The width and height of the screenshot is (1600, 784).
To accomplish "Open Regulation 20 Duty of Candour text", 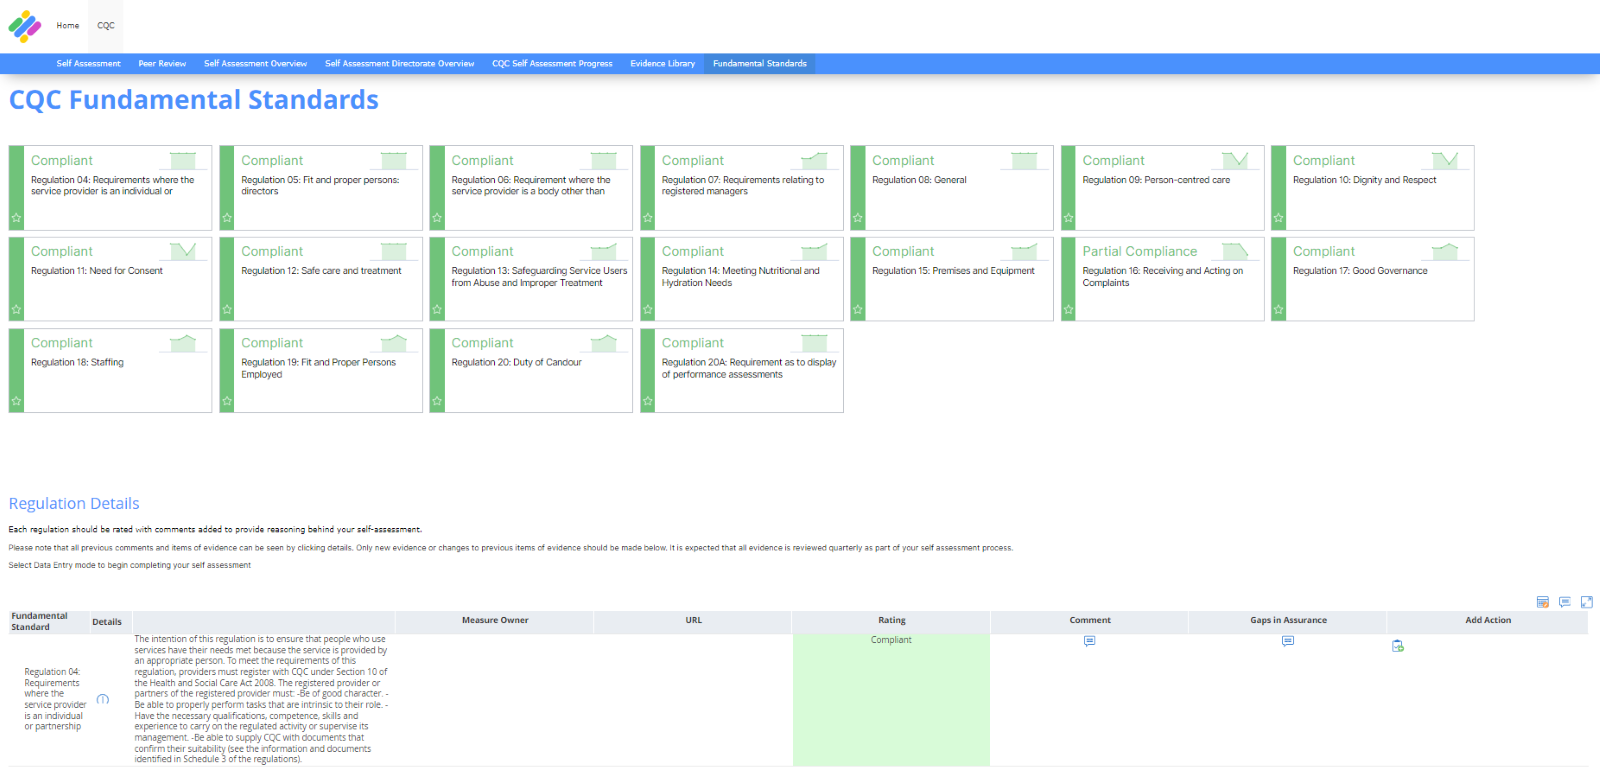I will pyautogui.click(x=516, y=363).
